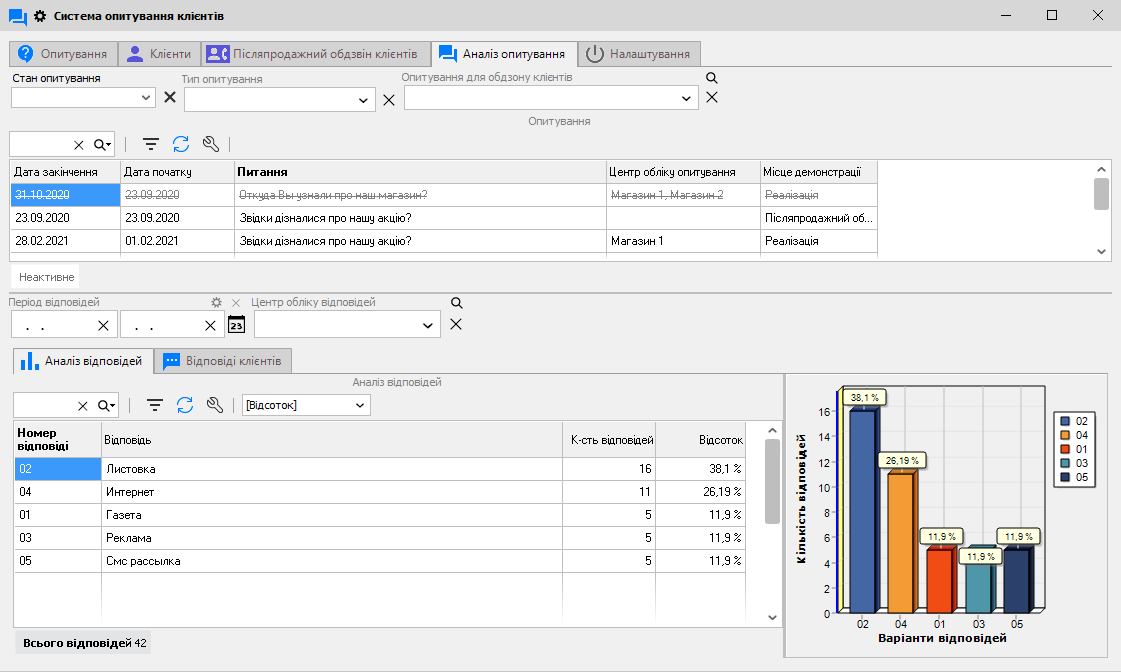Open the gear settings next to Період відповідей
Viewport: 1121px width, 672px height.
(216, 302)
